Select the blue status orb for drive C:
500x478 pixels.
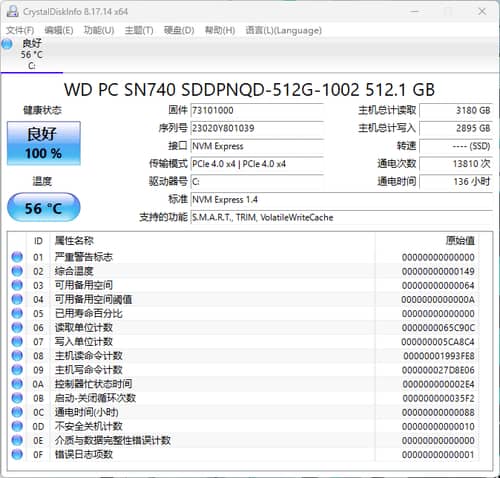(x=7, y=44)
